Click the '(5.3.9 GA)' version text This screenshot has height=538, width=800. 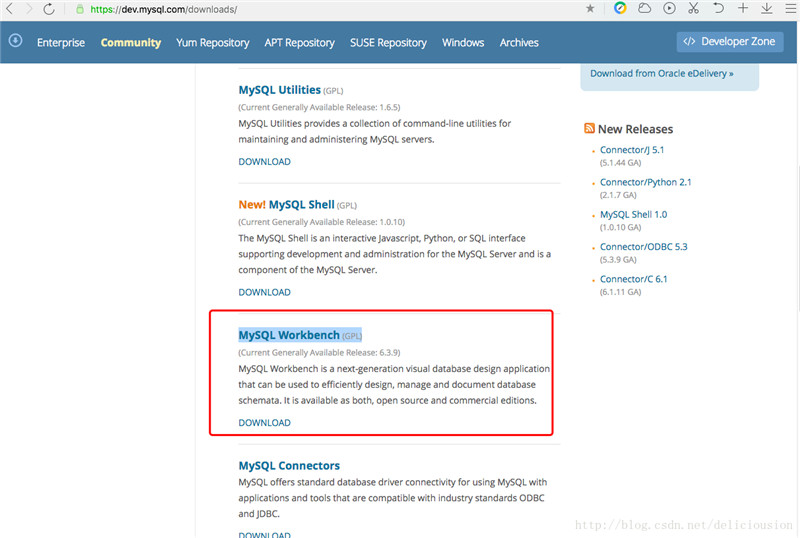coord(618,260)
